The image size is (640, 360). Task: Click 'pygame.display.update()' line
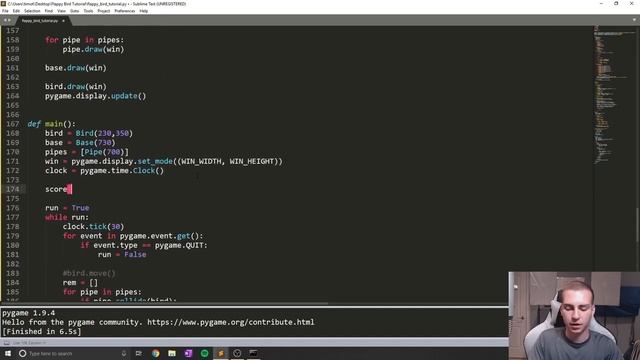[96, 96]
